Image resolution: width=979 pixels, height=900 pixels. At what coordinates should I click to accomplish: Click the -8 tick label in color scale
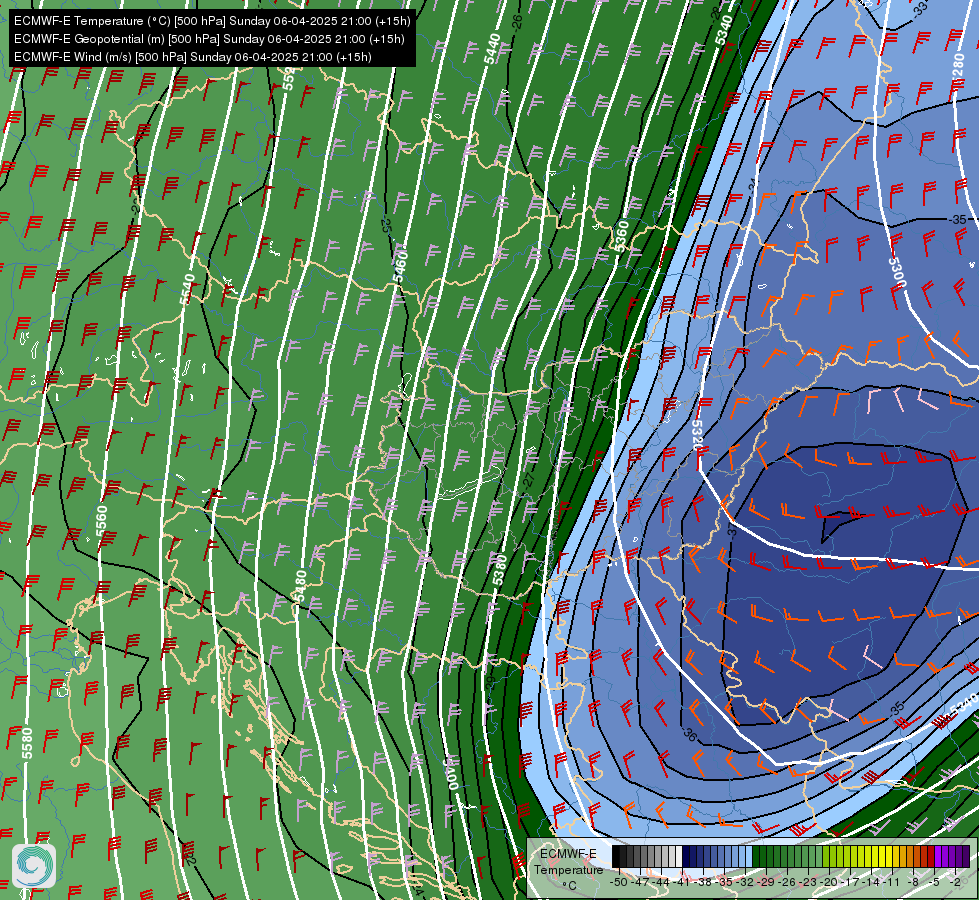[913, 882]
